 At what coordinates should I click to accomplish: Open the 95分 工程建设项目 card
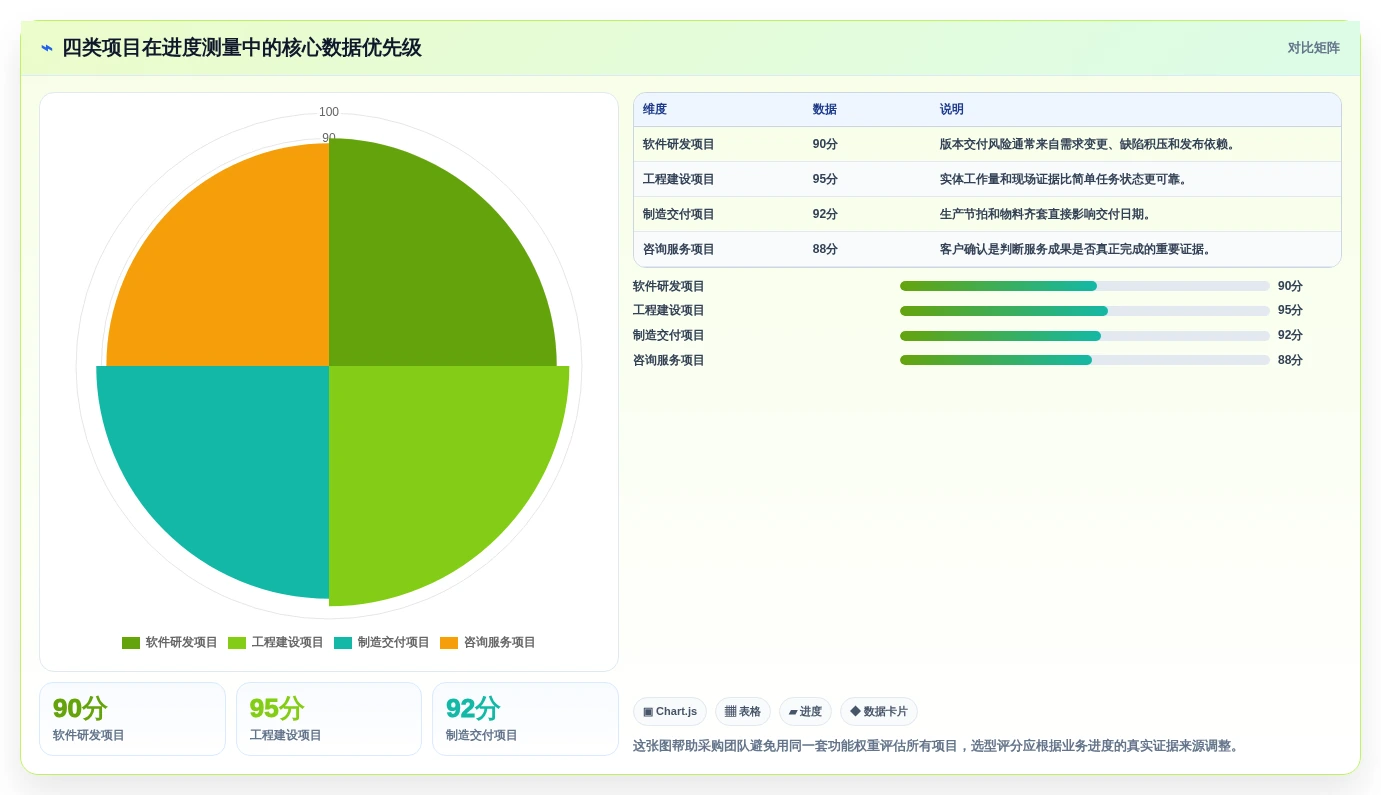[329, 719]
